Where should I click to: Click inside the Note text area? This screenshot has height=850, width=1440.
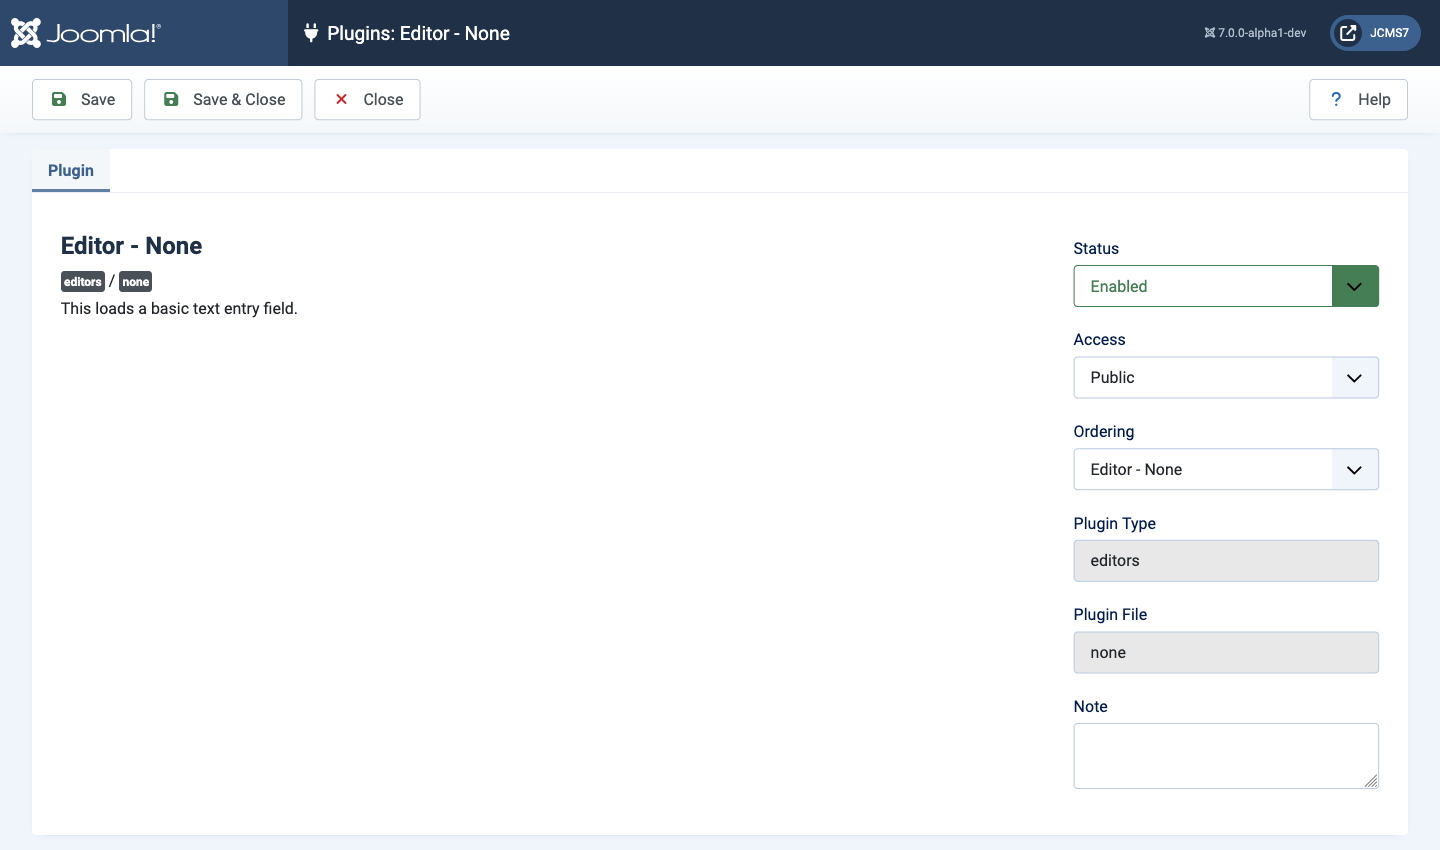[x=1226, y=756]
